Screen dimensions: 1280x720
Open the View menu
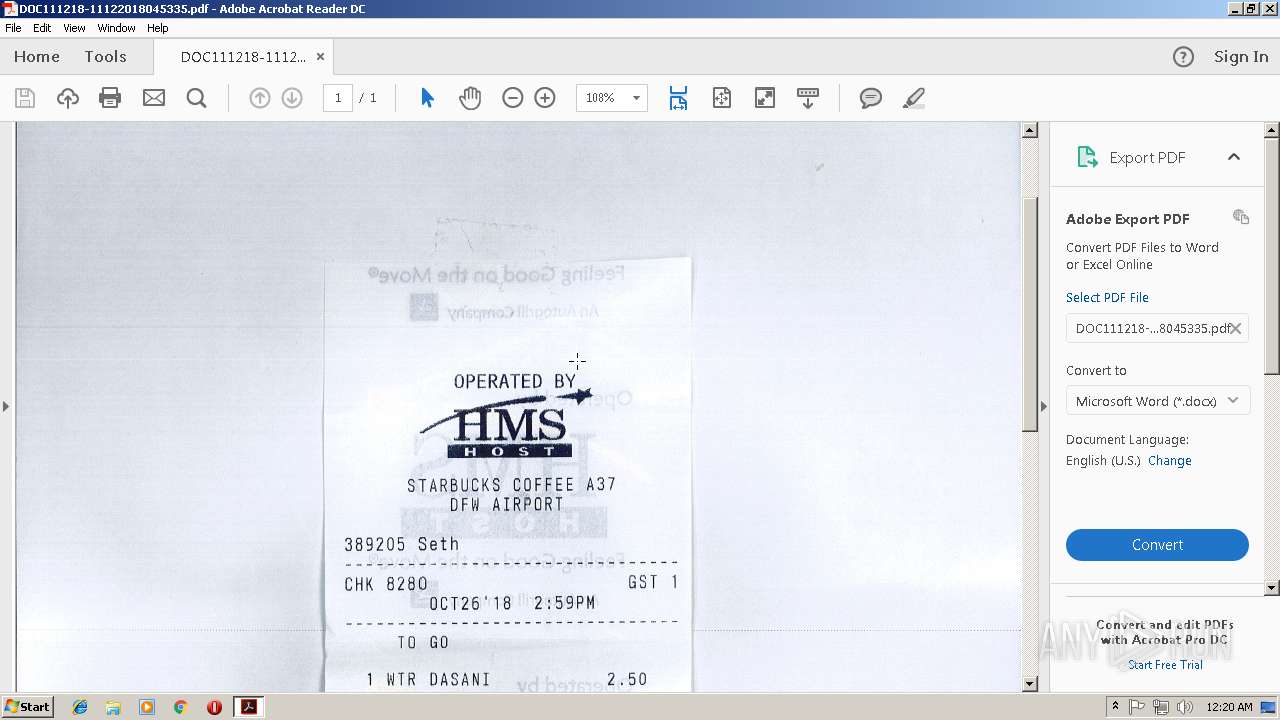[75, 28]
